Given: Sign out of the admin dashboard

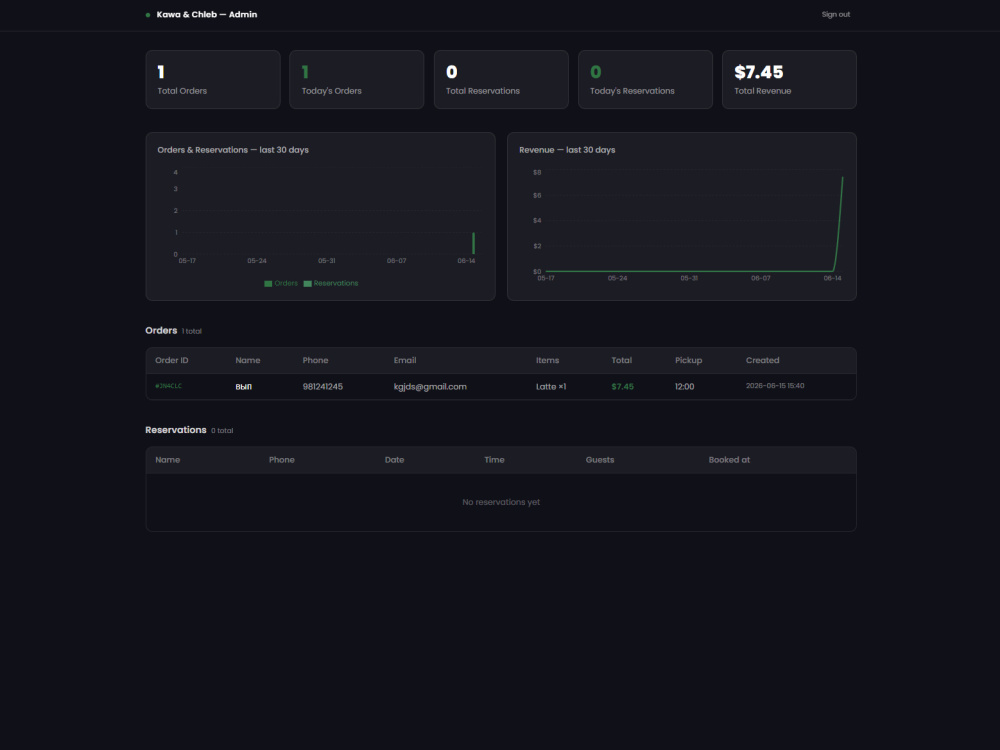Looking at the screenshot, I should point(835,14).
